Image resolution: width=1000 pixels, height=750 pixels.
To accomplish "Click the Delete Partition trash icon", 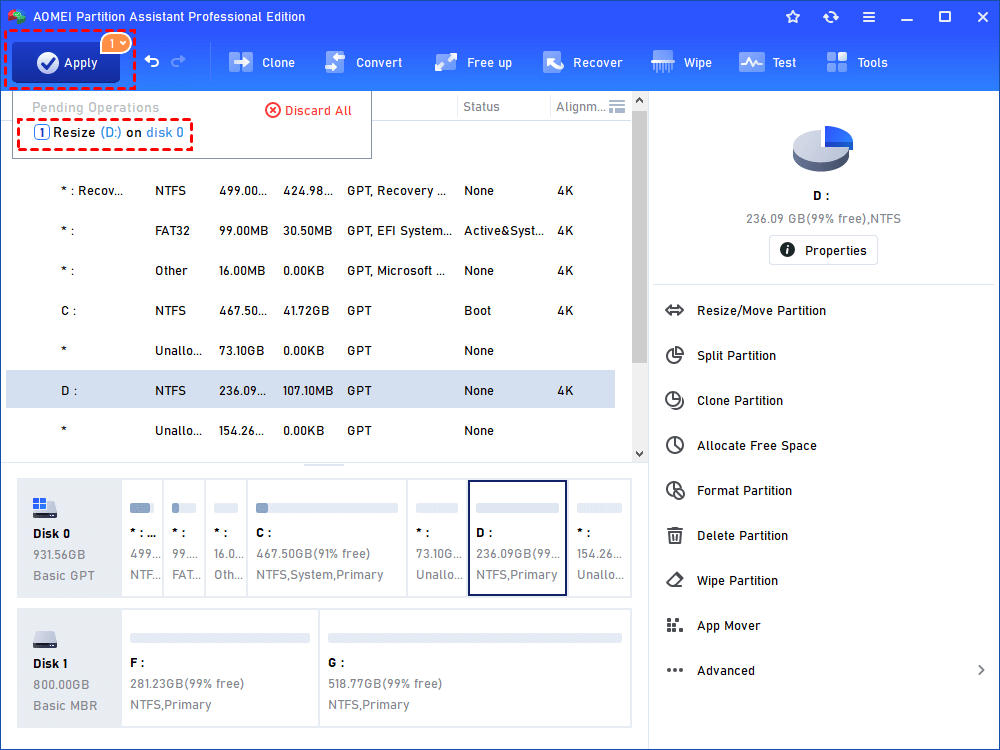I will click(674, 535).
